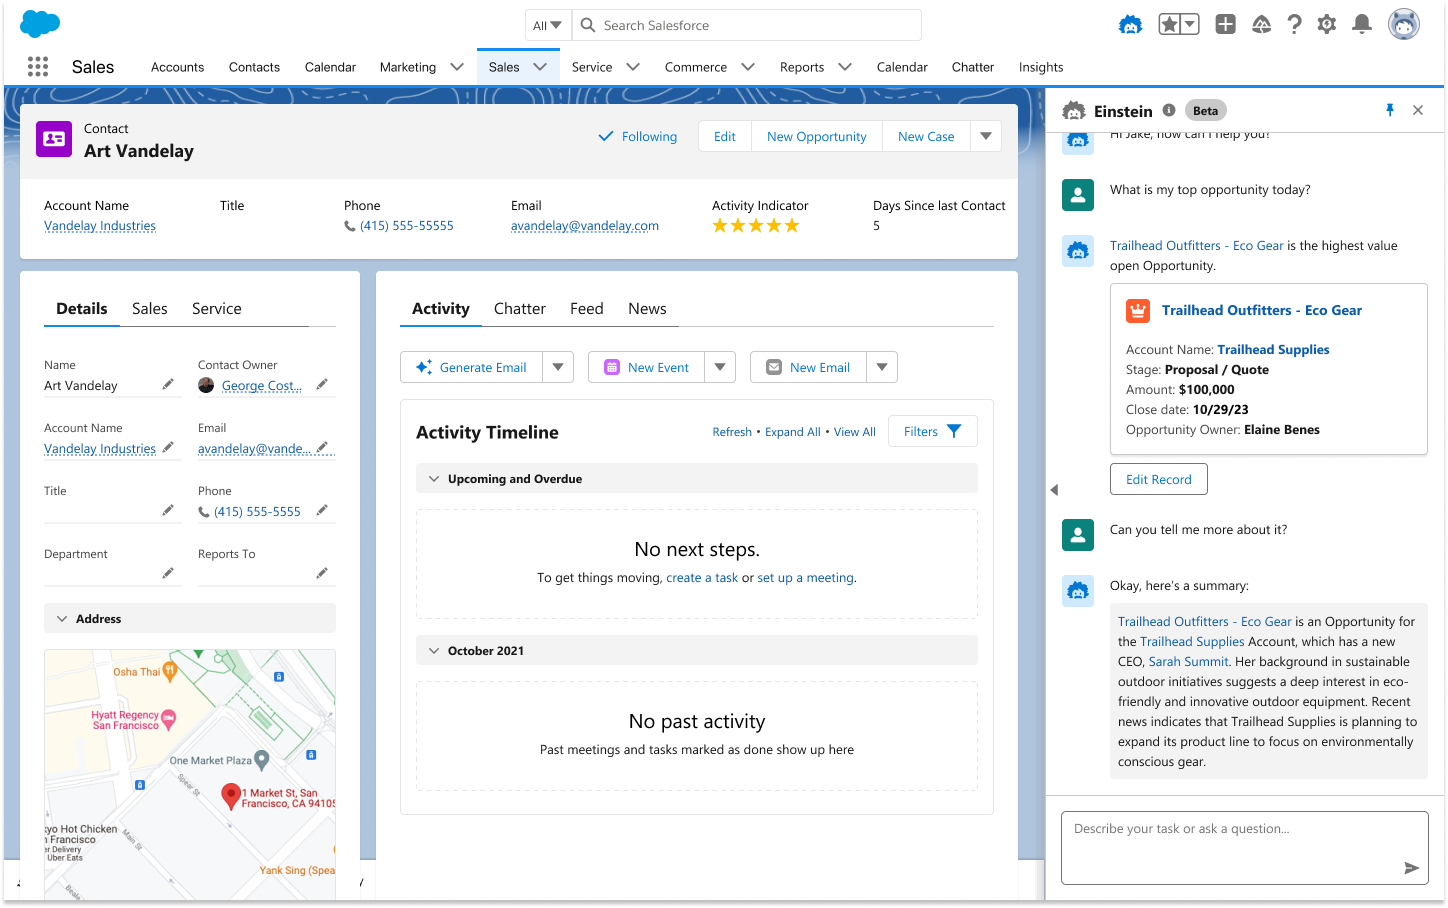Send the Einstein message
This screenshot has height=908, width=1448.
click(x=1411, y=868)
